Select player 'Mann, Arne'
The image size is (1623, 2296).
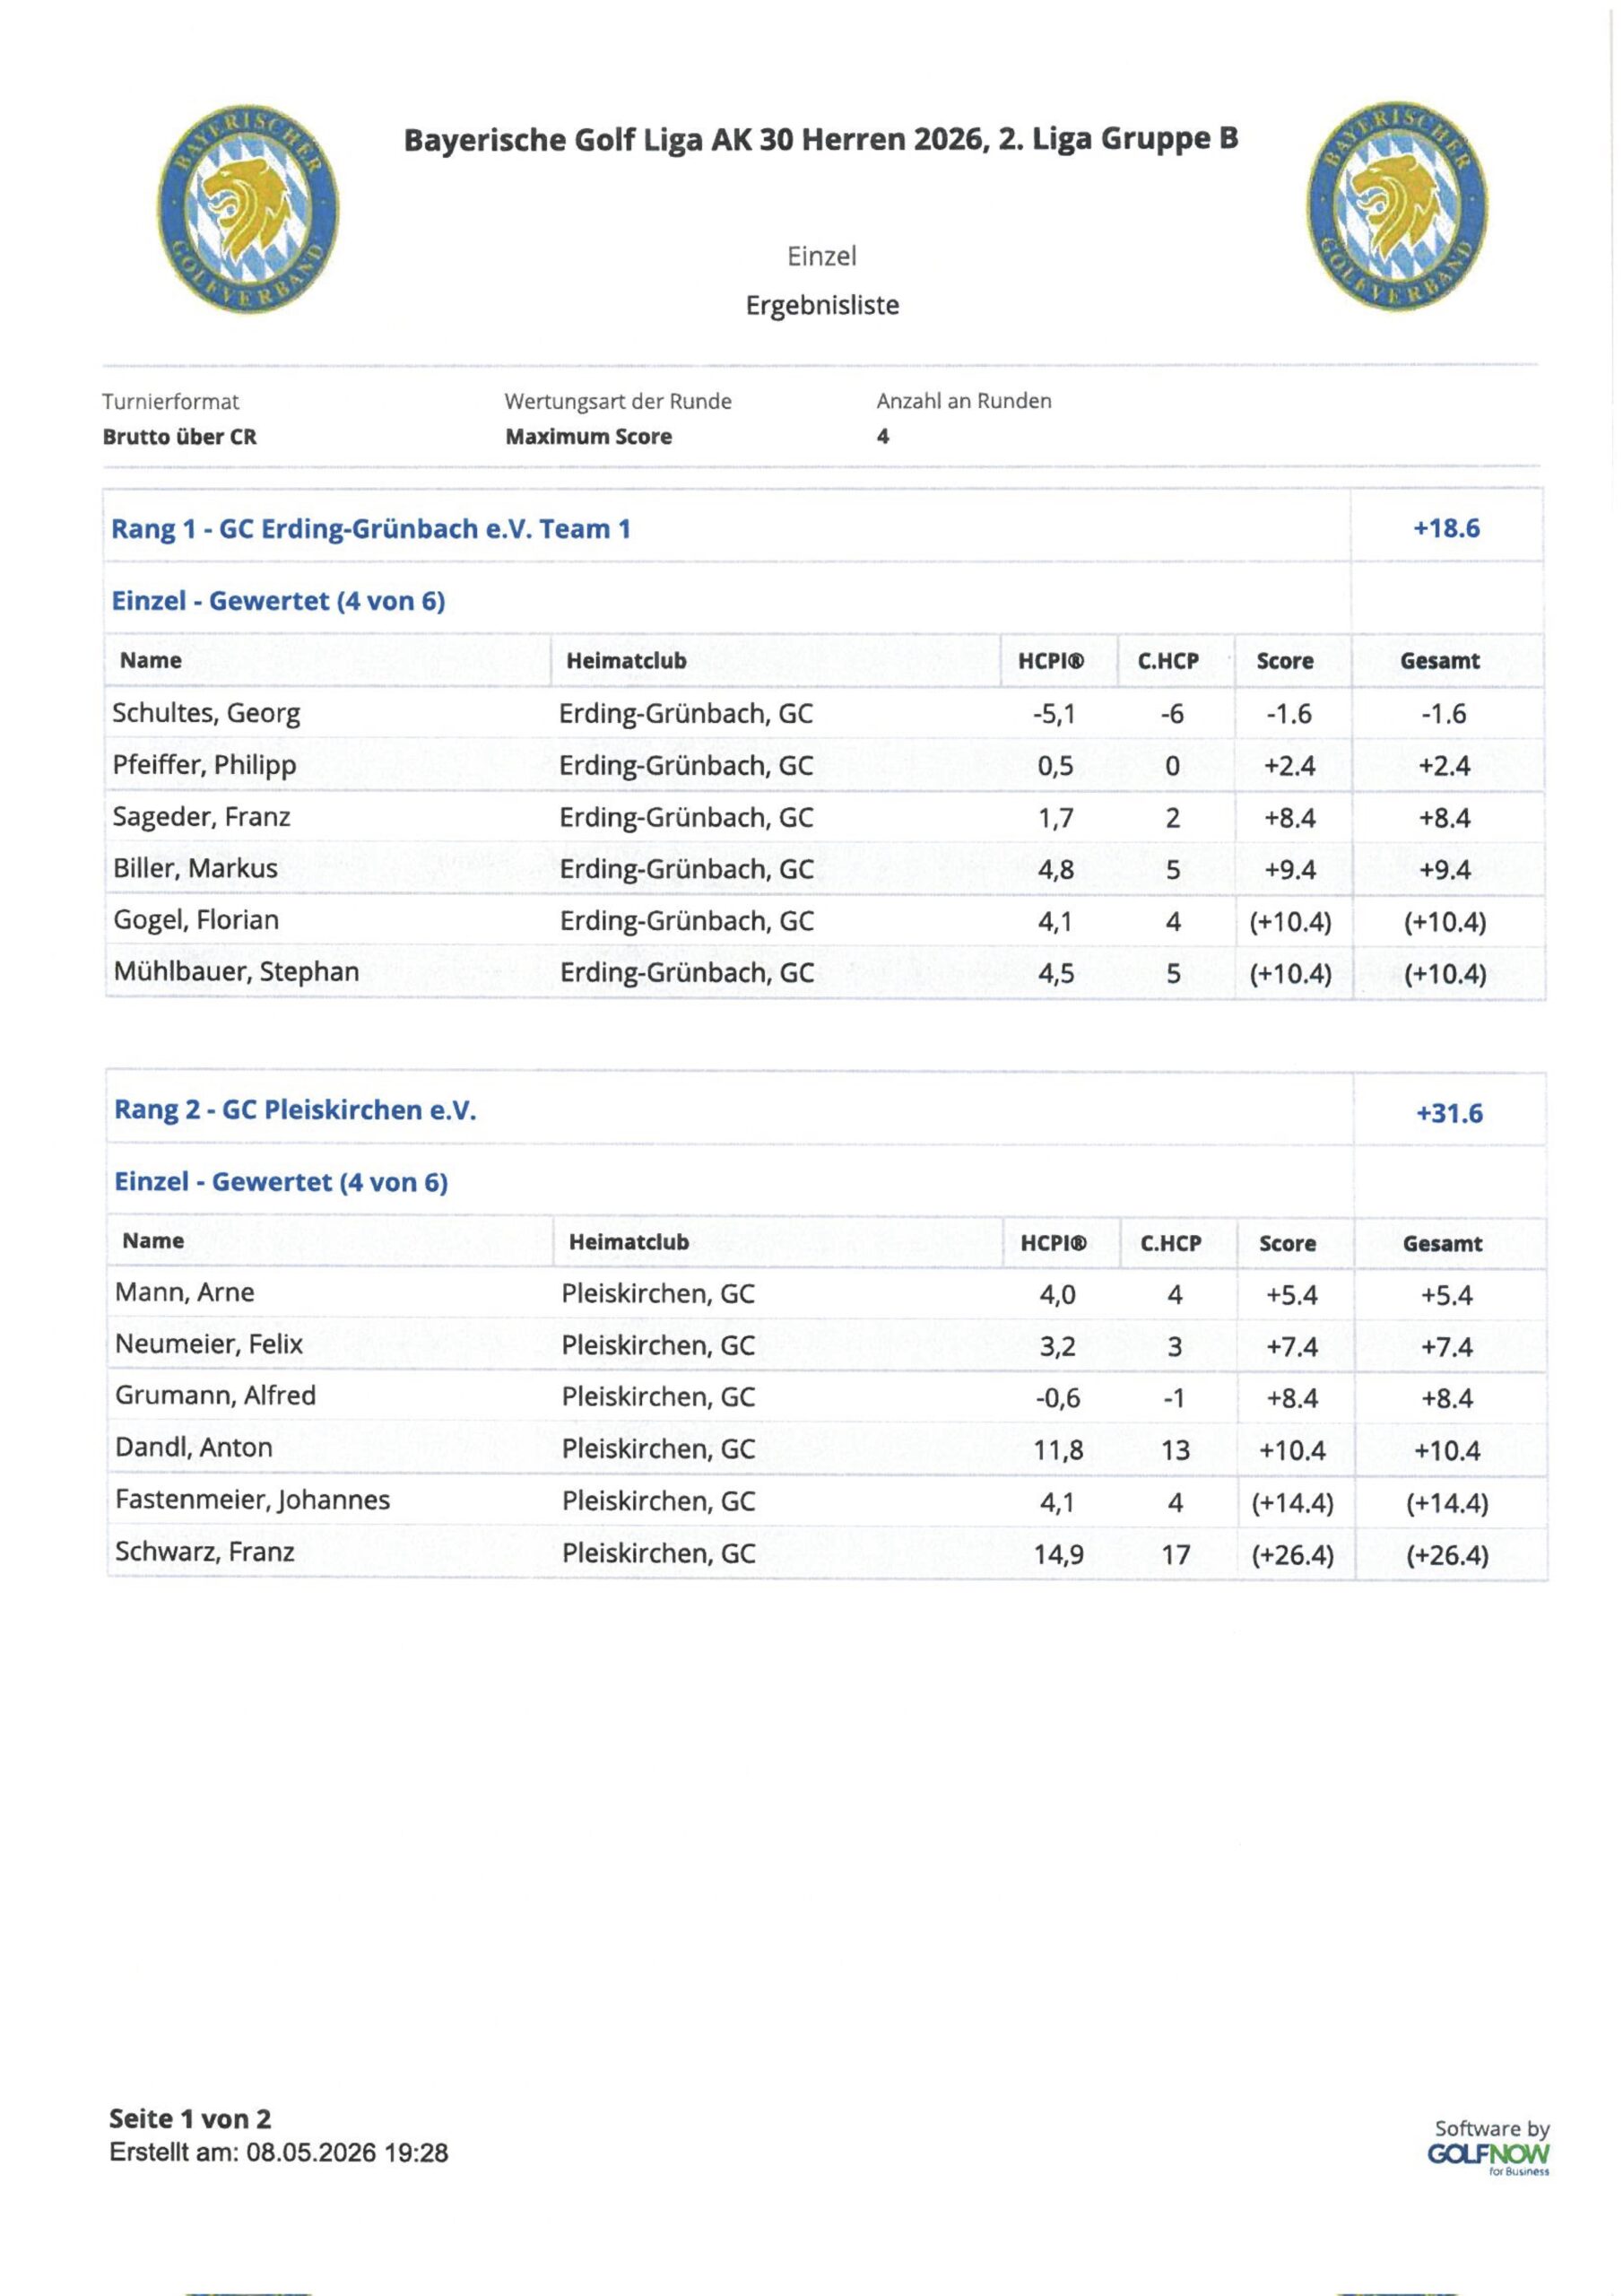pos(185,1293)
